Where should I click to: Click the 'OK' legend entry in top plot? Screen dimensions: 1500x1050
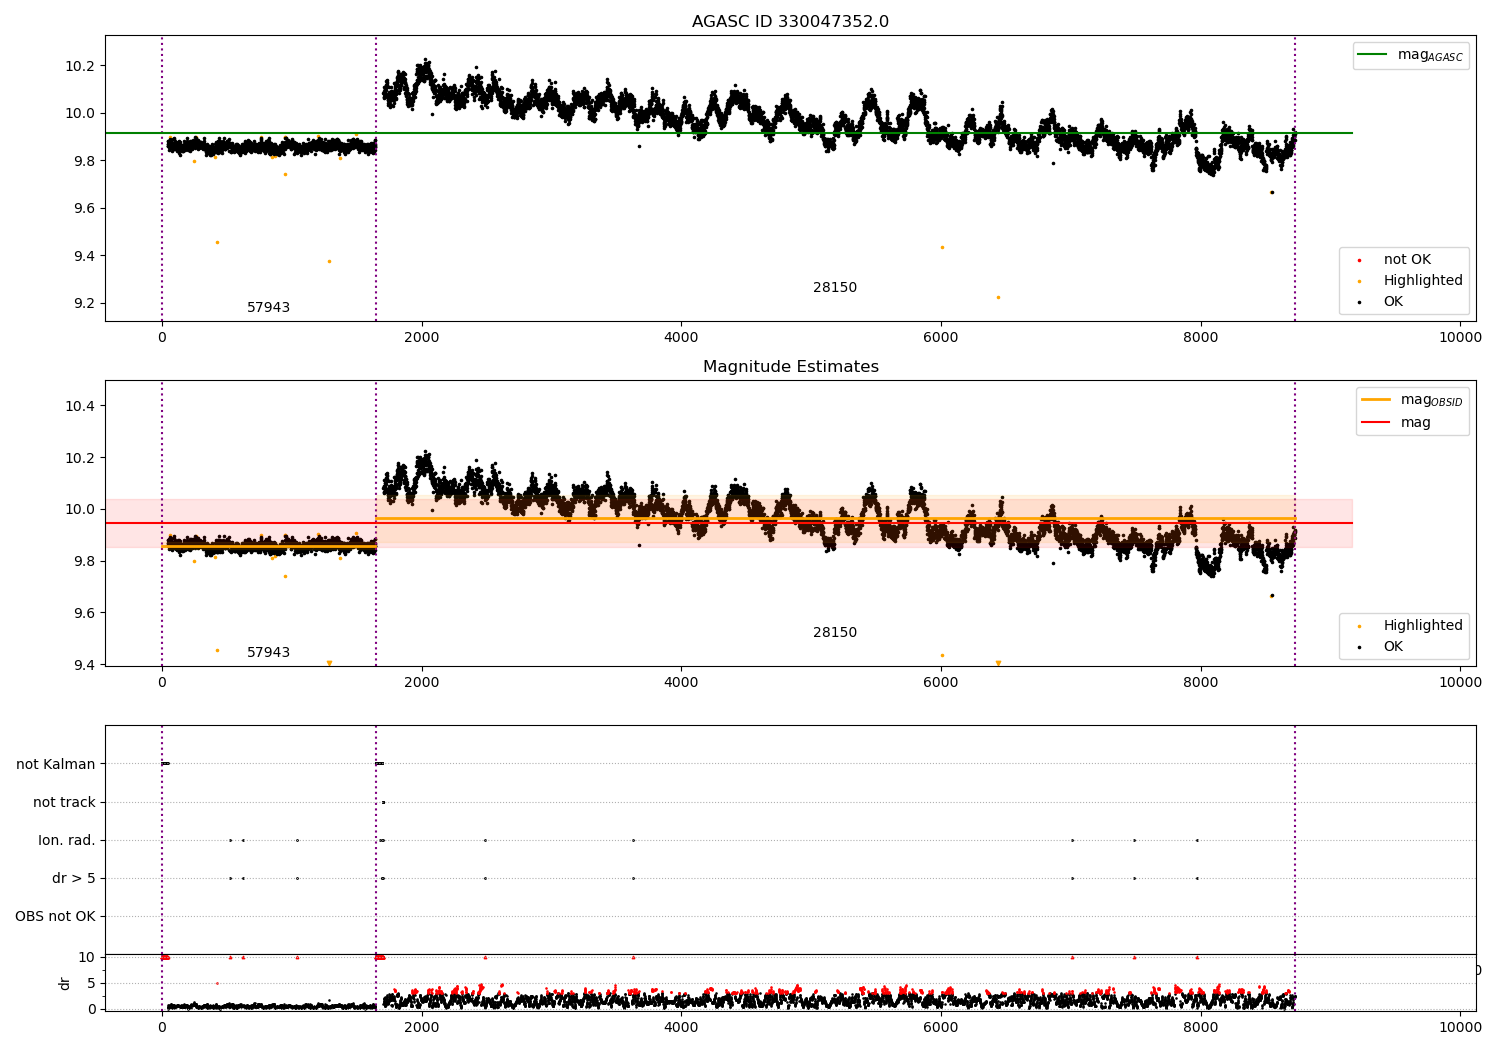pos(1380,302)
